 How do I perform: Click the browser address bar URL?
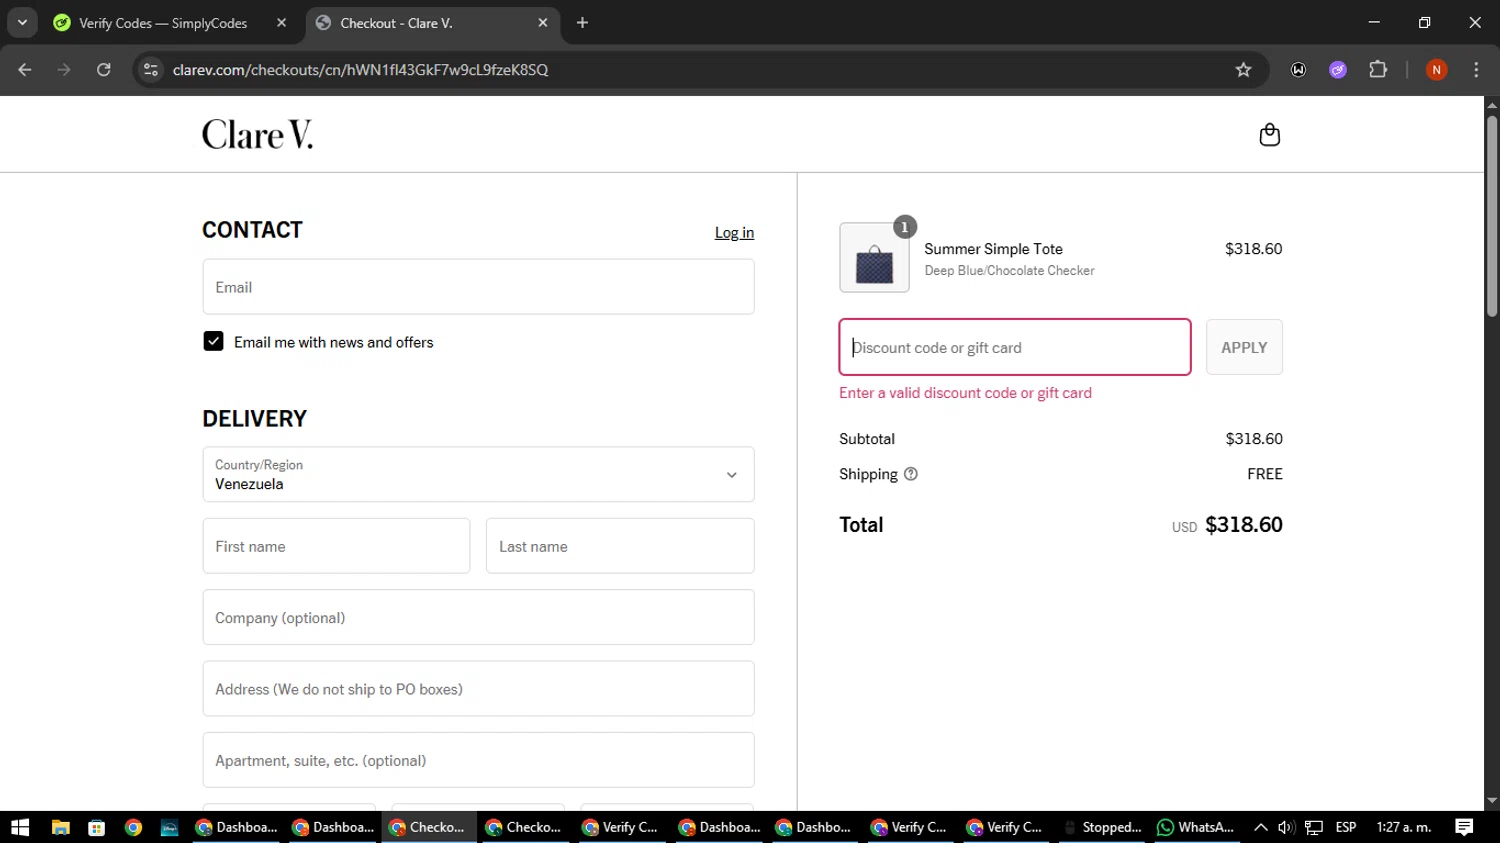click(360, 70)
